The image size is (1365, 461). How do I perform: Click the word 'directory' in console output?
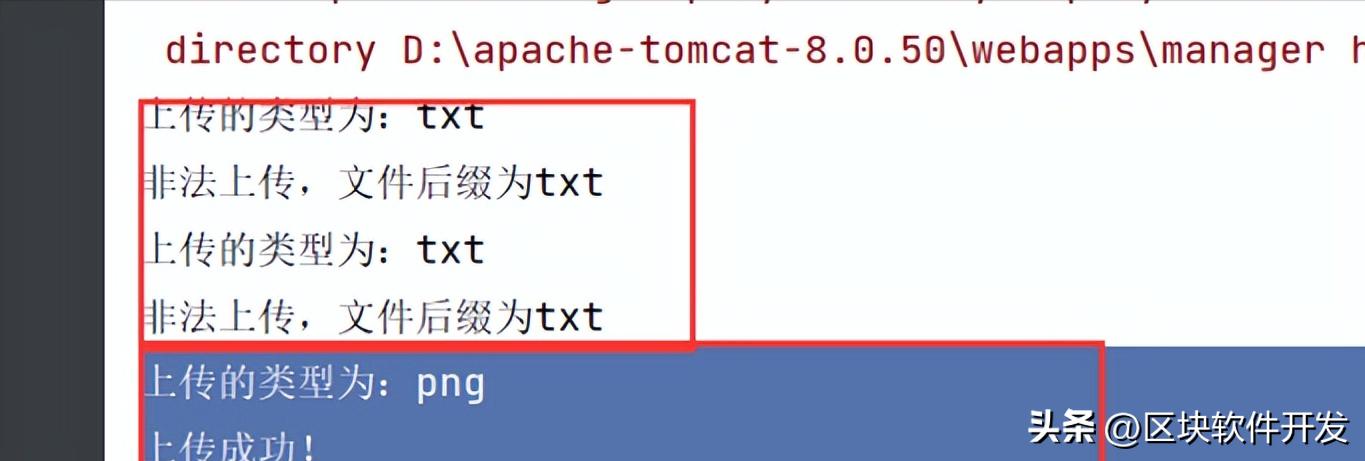pyautogui.click(x=271, y=50)
